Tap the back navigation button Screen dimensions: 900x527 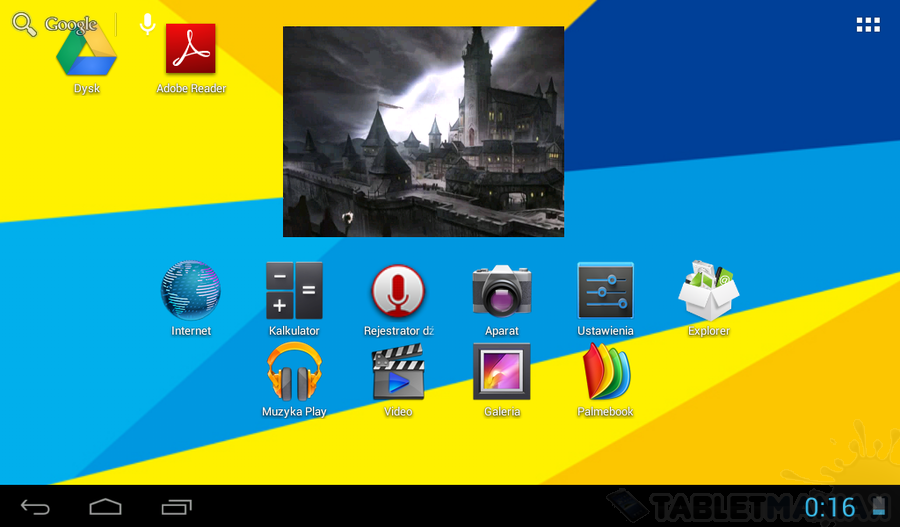tap(35, 507)
